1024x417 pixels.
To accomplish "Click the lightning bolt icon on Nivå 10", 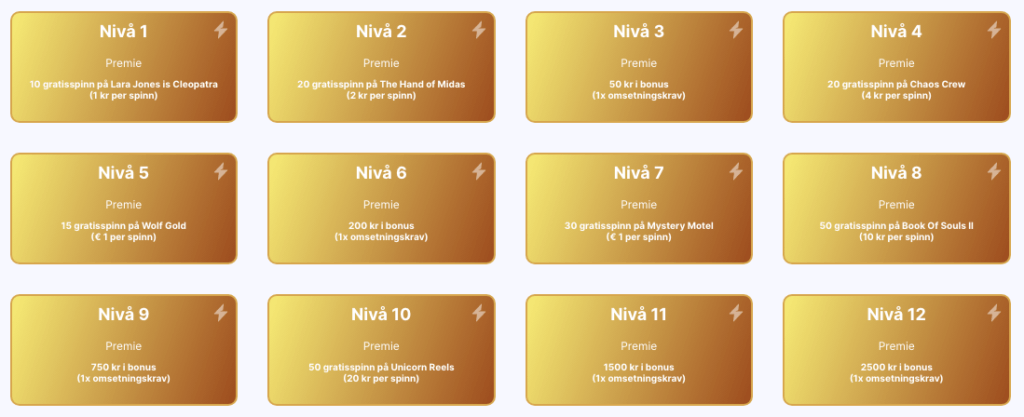I will coord(479,313).
